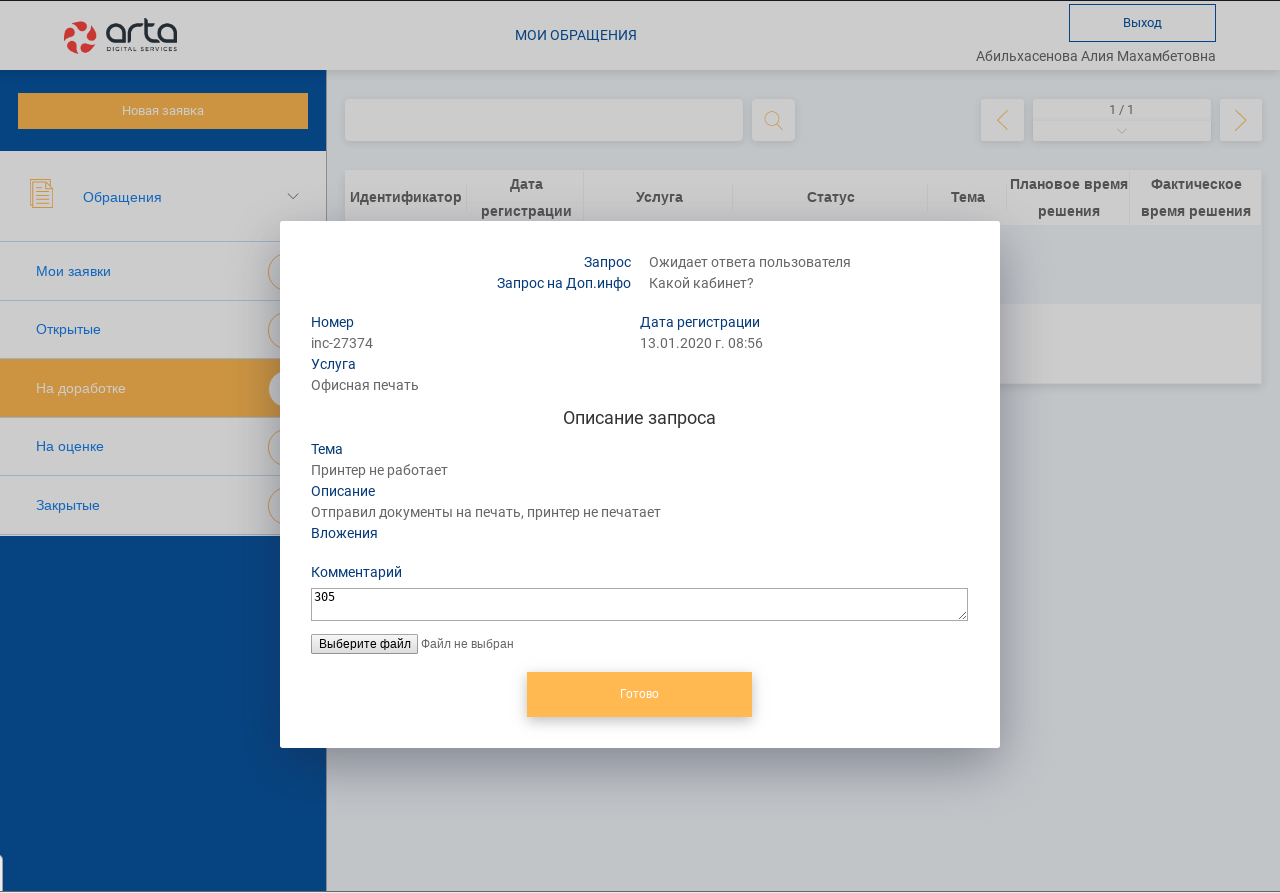Click the documents icon beside Обращения

41,194
